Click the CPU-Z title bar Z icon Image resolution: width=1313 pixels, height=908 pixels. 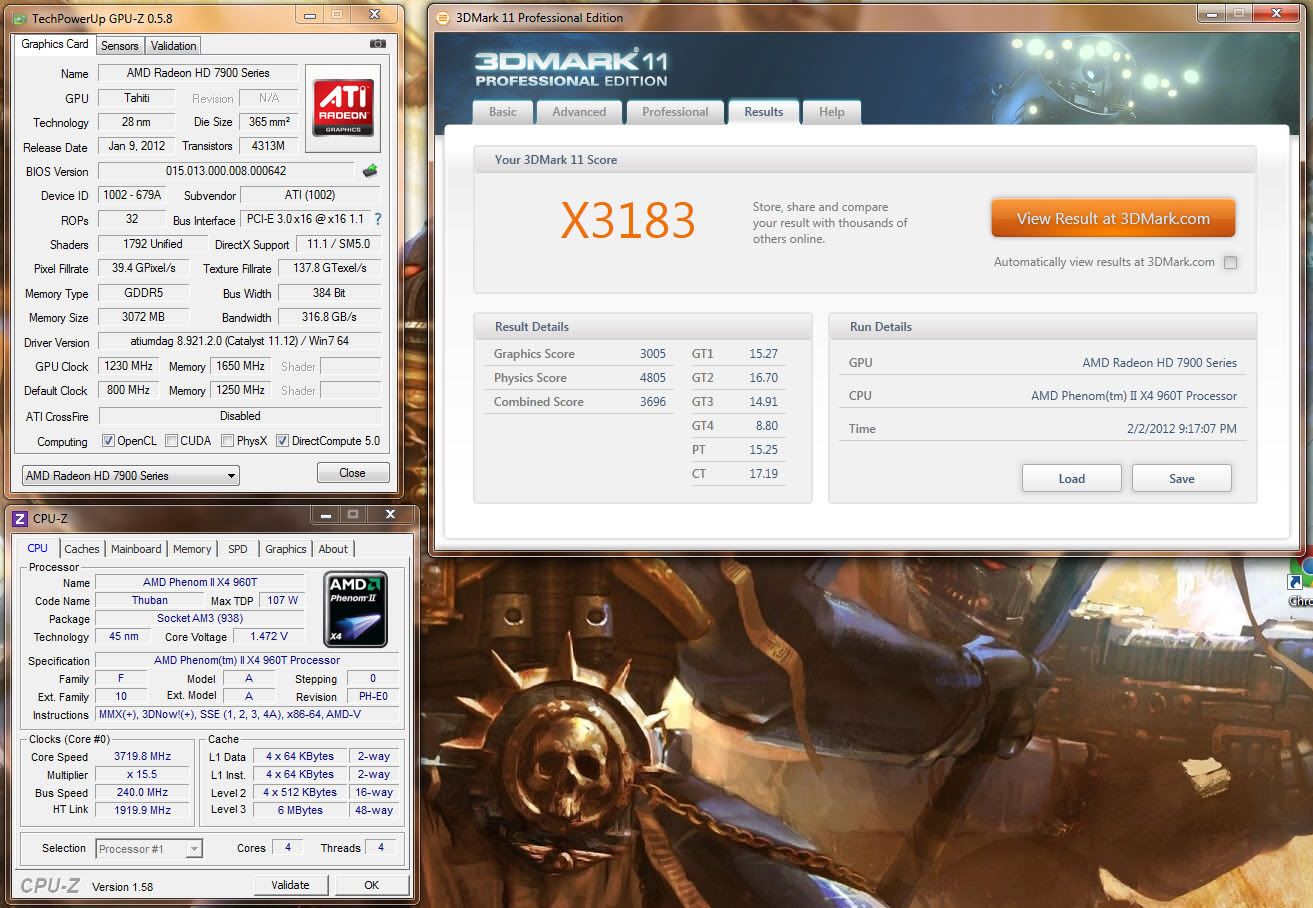point(20,518)
